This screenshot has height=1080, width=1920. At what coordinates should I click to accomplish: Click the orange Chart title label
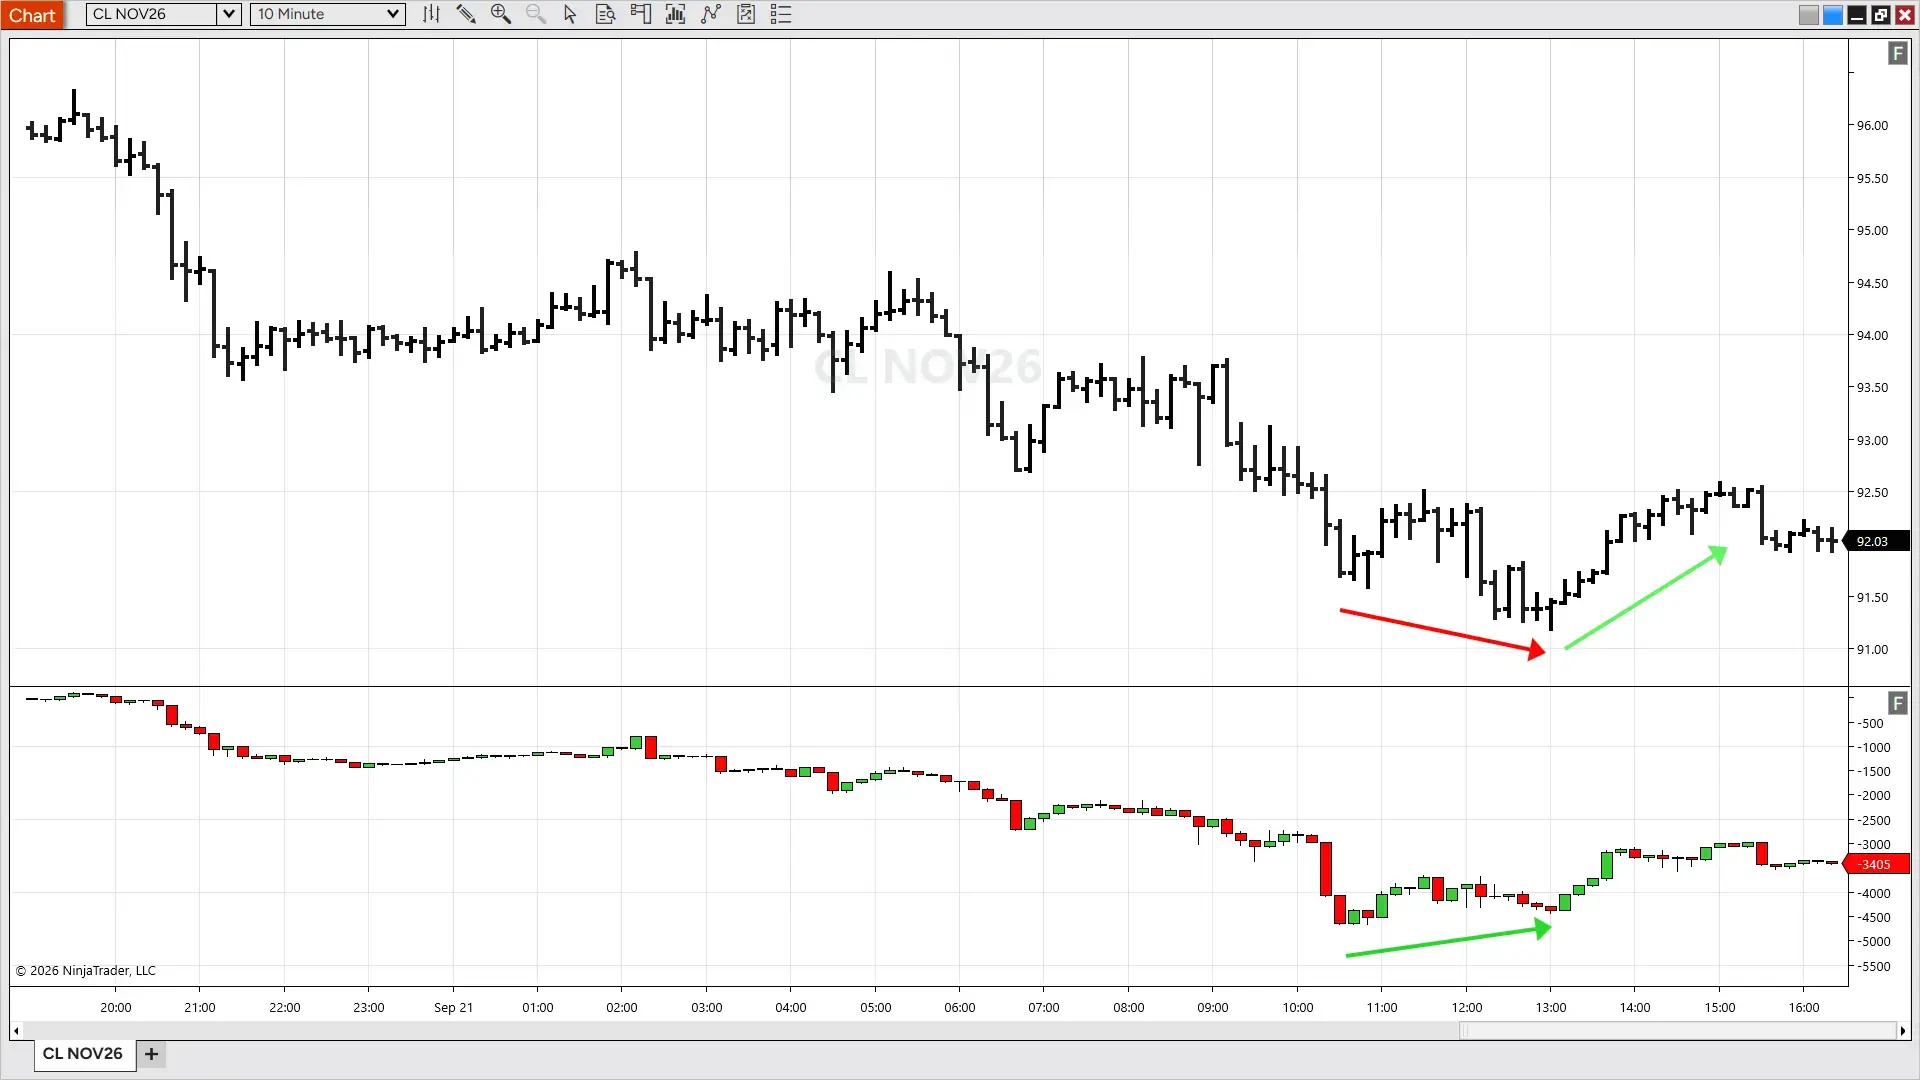click(x=32, y=15)
